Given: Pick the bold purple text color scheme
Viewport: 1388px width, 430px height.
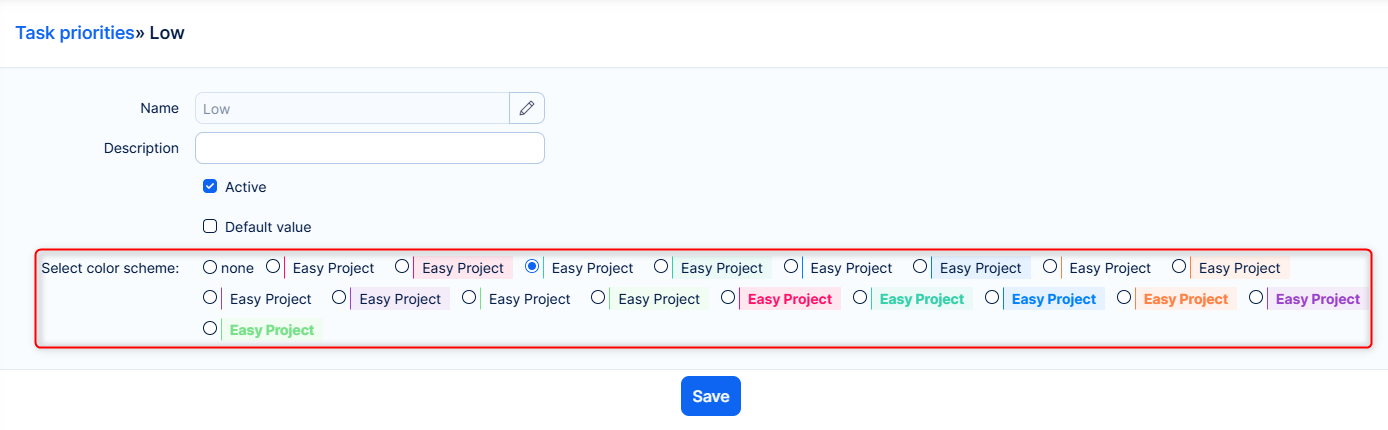Looking at the screenshot, I should pos(1256,298).
